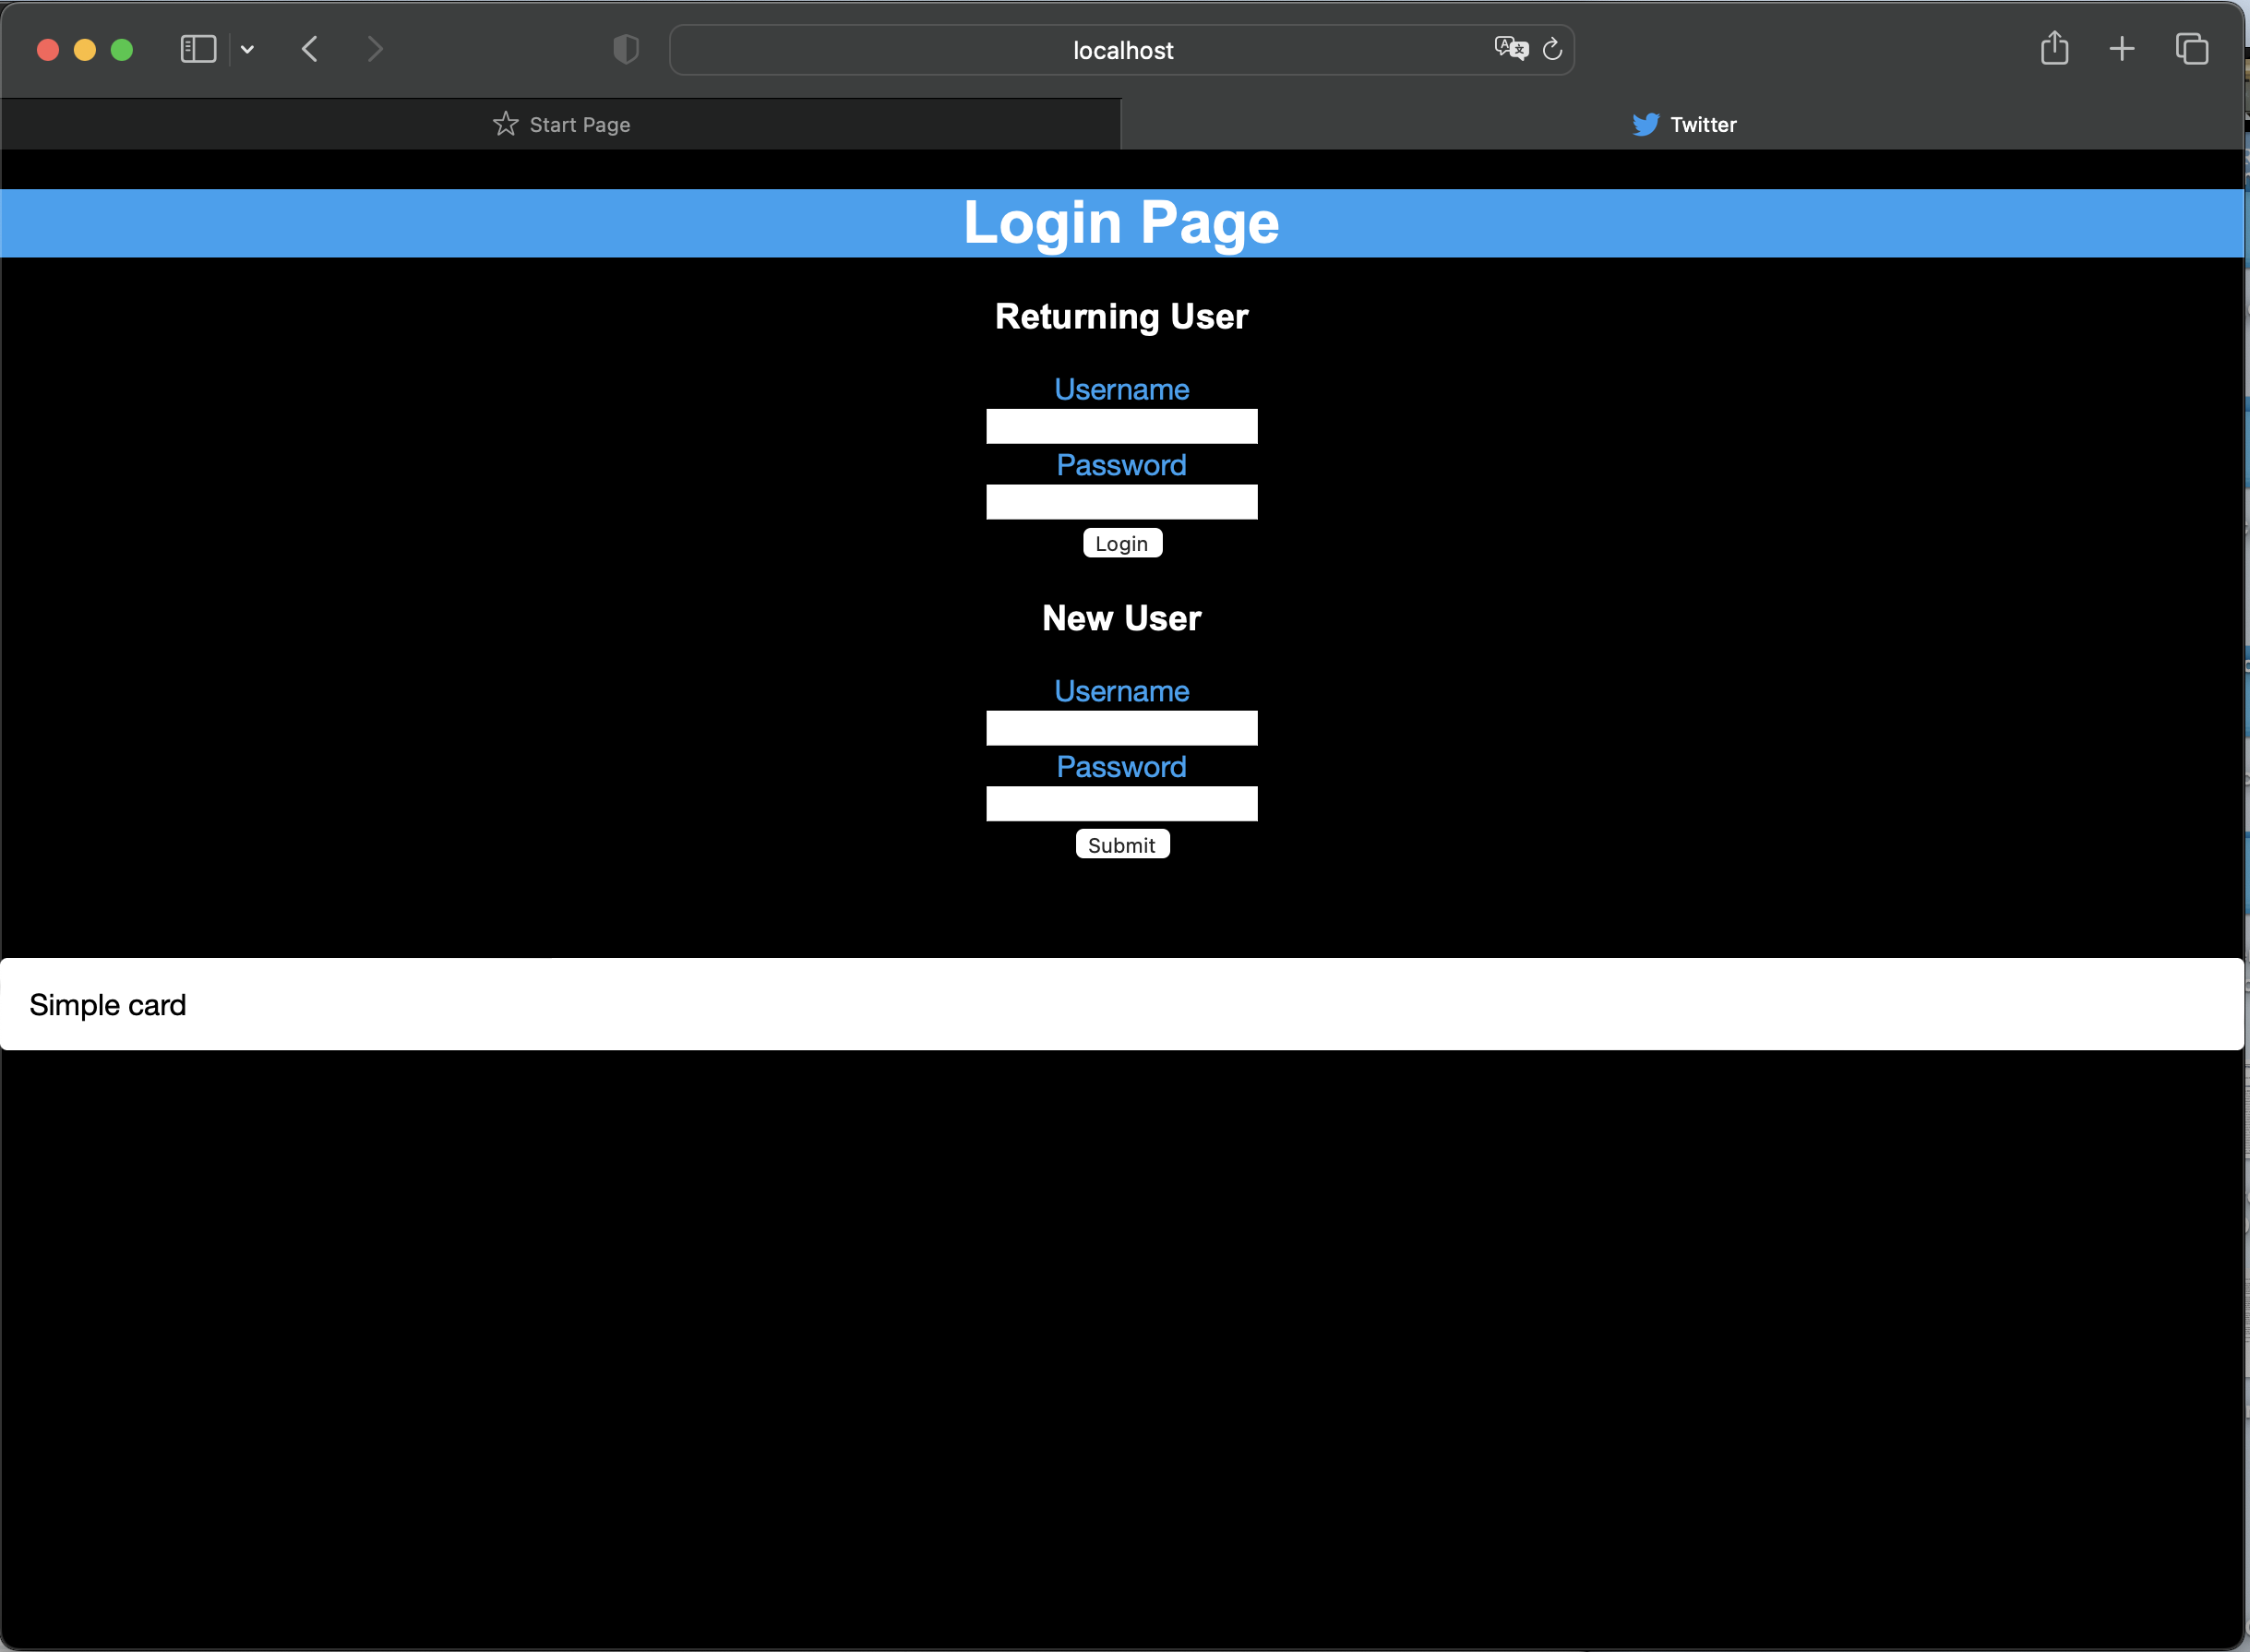The width and height of the screenshot is (2250, 1652).
Task: Show tab overview icon
Action: click(x=2191, y=49)
